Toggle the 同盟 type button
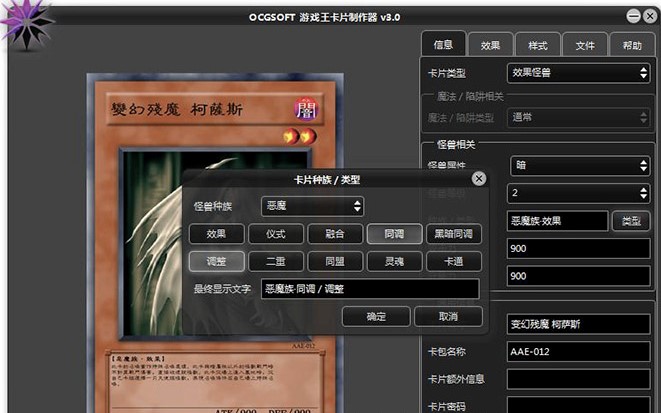 click(x=335, y=261)
